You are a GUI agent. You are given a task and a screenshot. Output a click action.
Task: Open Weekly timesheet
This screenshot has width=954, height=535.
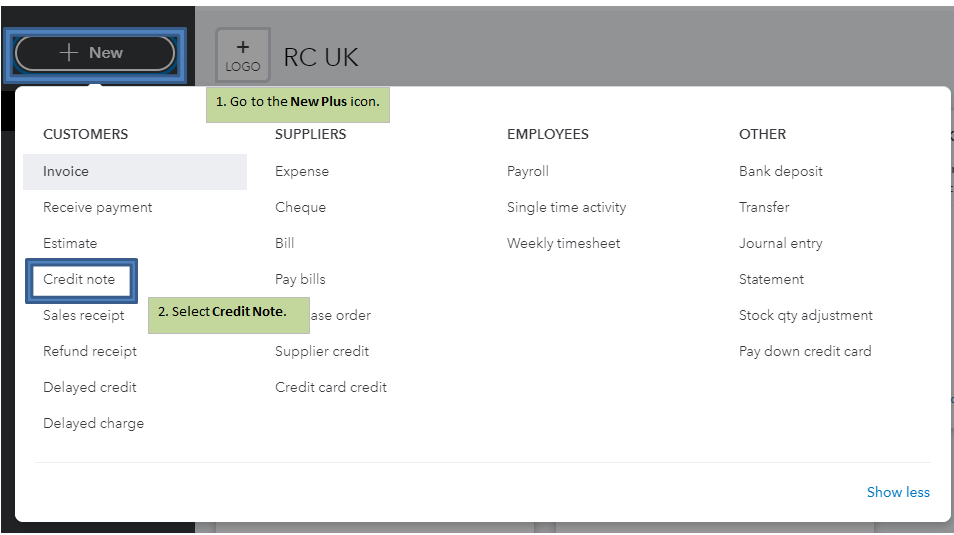pos(563,243)
